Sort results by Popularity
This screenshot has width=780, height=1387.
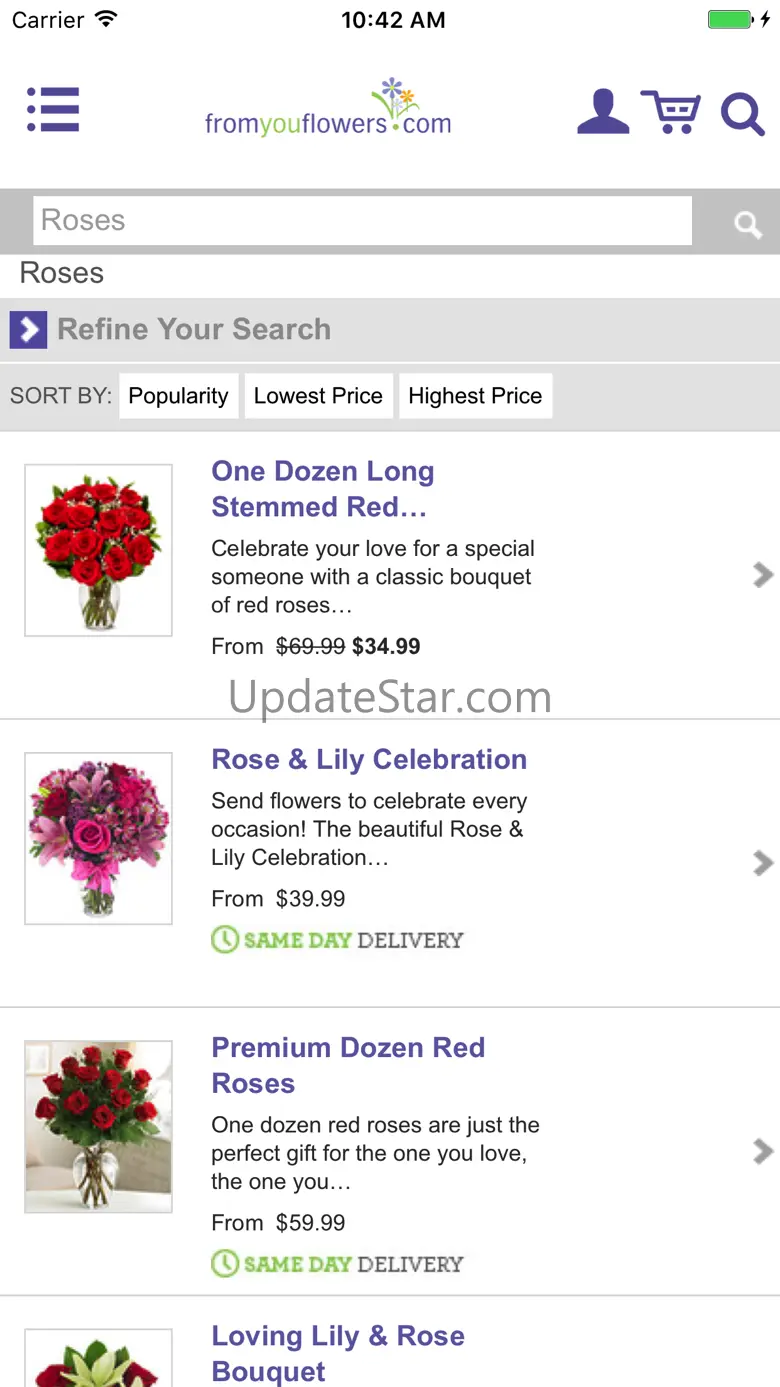[x=178, y=396]
